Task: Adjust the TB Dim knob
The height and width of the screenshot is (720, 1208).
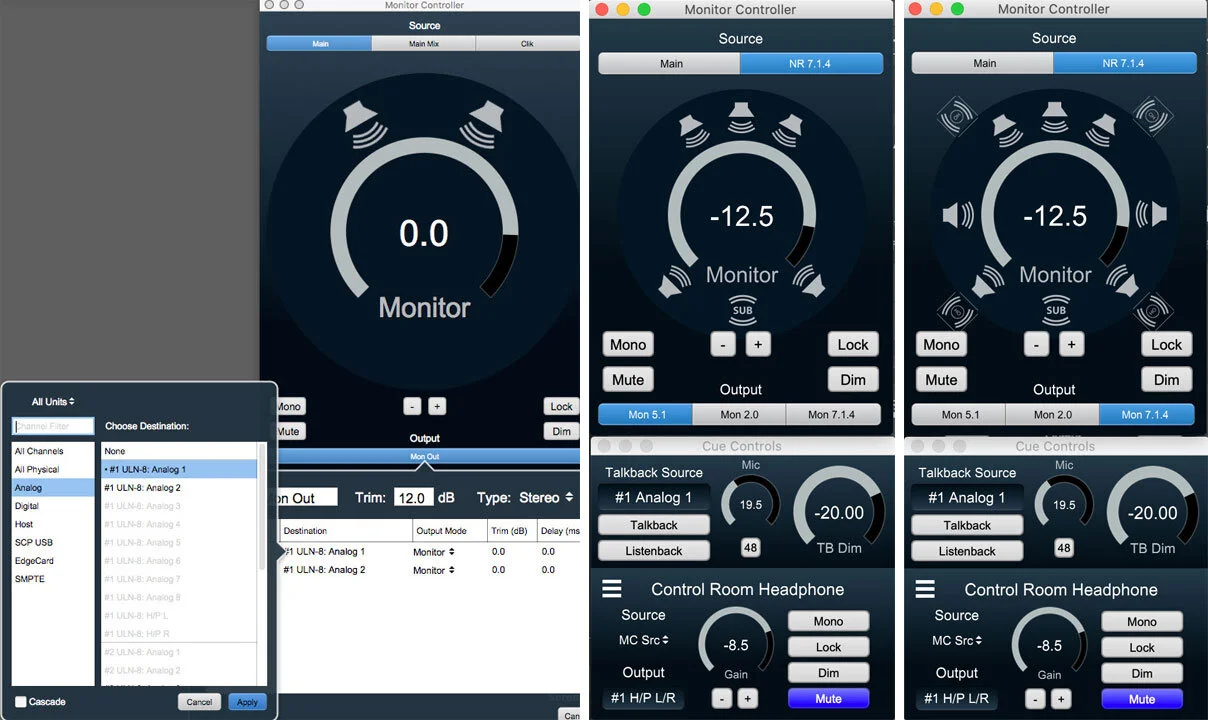Action: pyautogui.click(x=838, y=513)
